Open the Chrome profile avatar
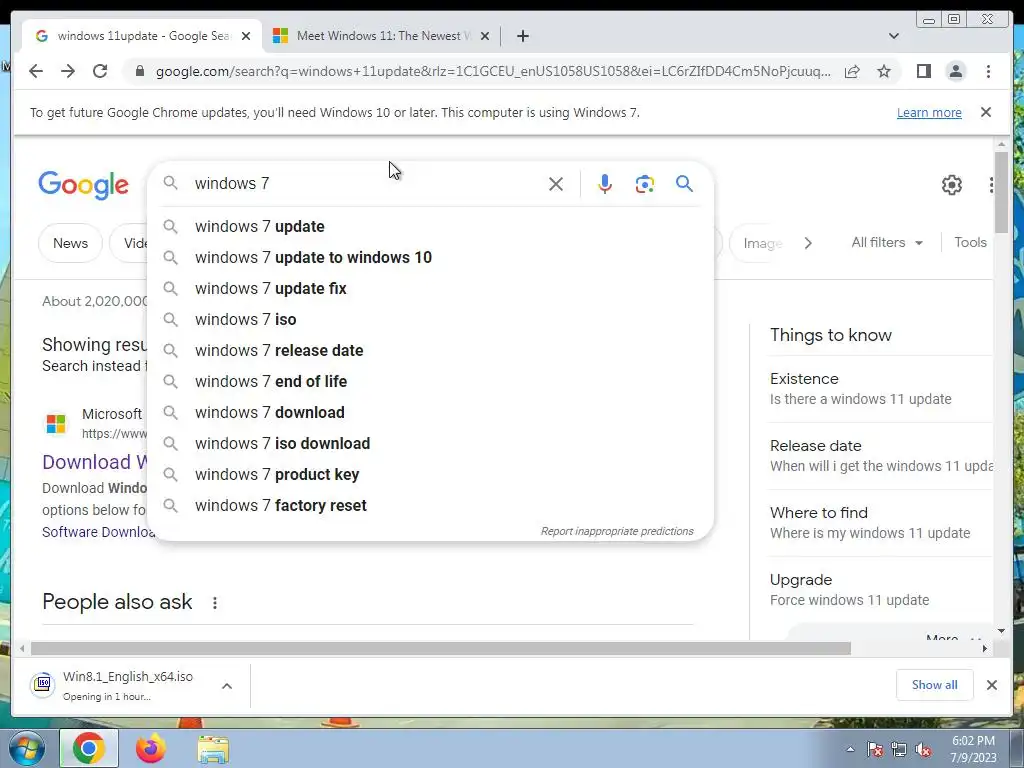Viewport: 1024px width, 768px height. [x=956, y=71]
